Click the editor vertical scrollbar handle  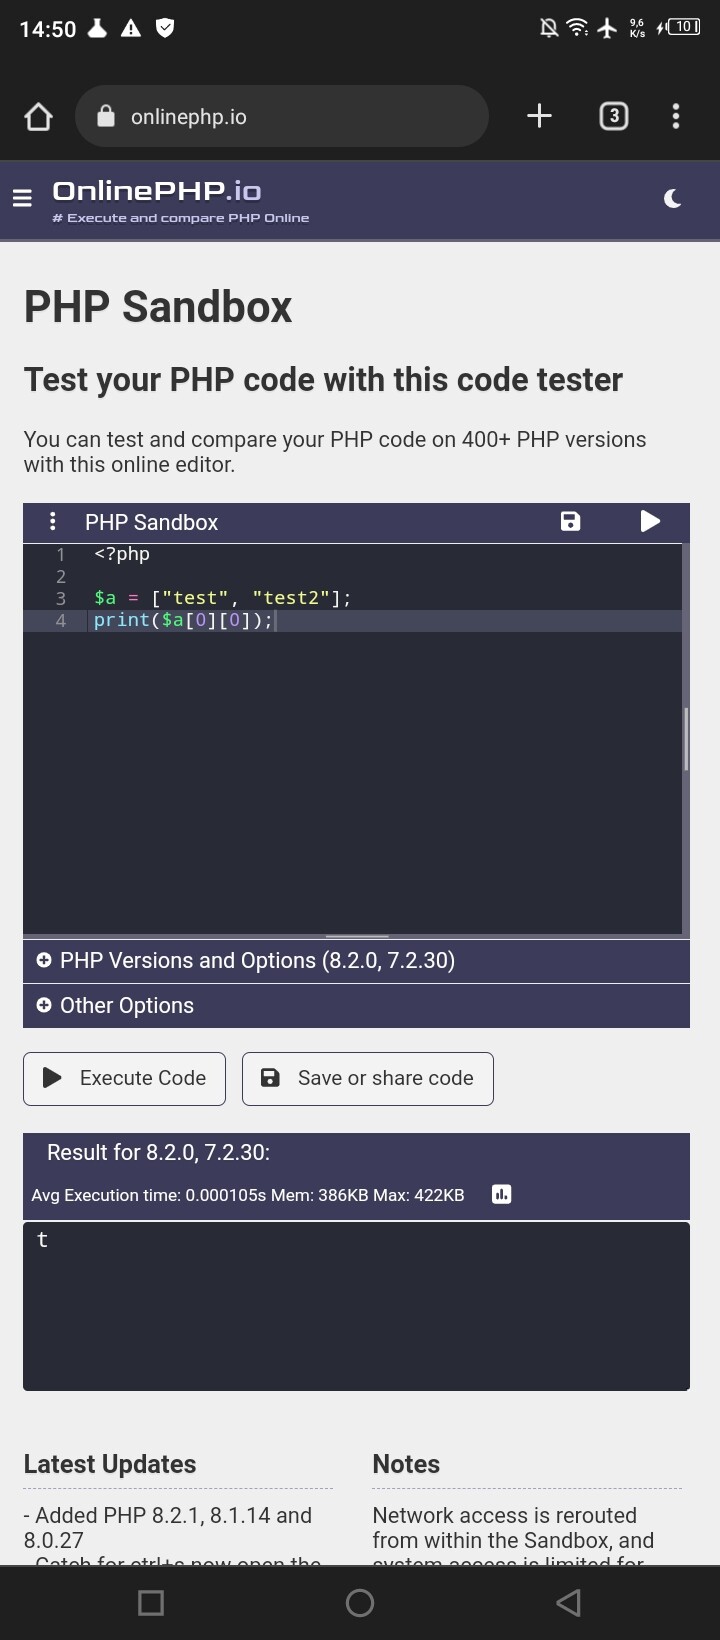[x=686, y=739]
